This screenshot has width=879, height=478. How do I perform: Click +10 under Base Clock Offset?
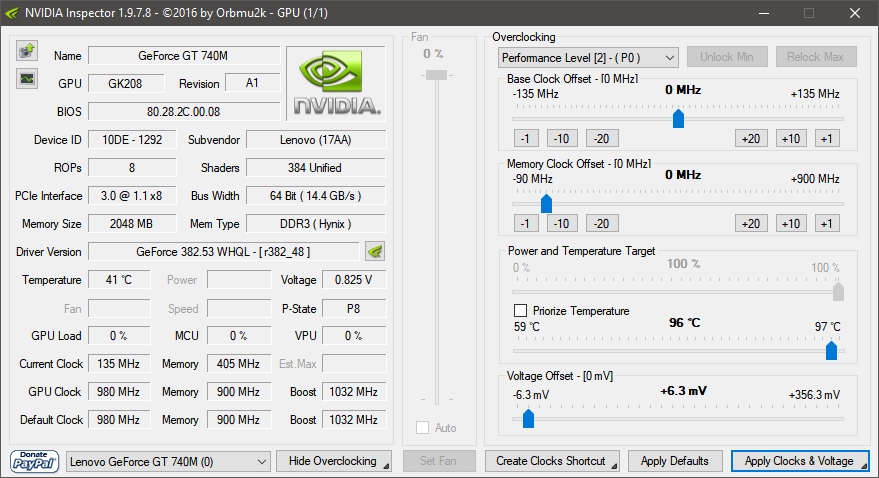792,138
